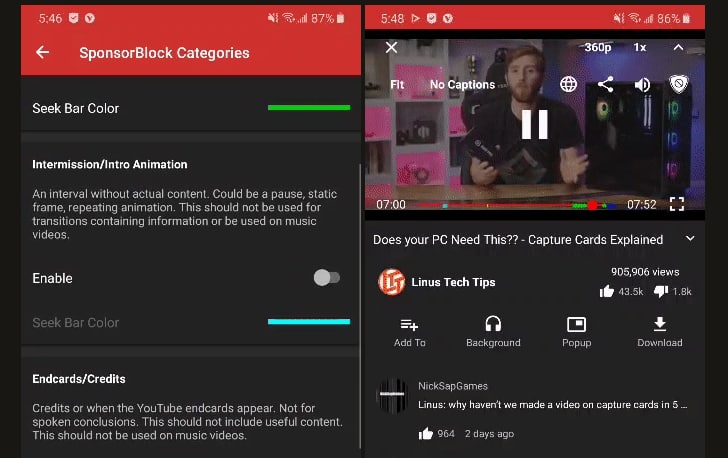Collapse the player's top controls chevron

(678, 47)
